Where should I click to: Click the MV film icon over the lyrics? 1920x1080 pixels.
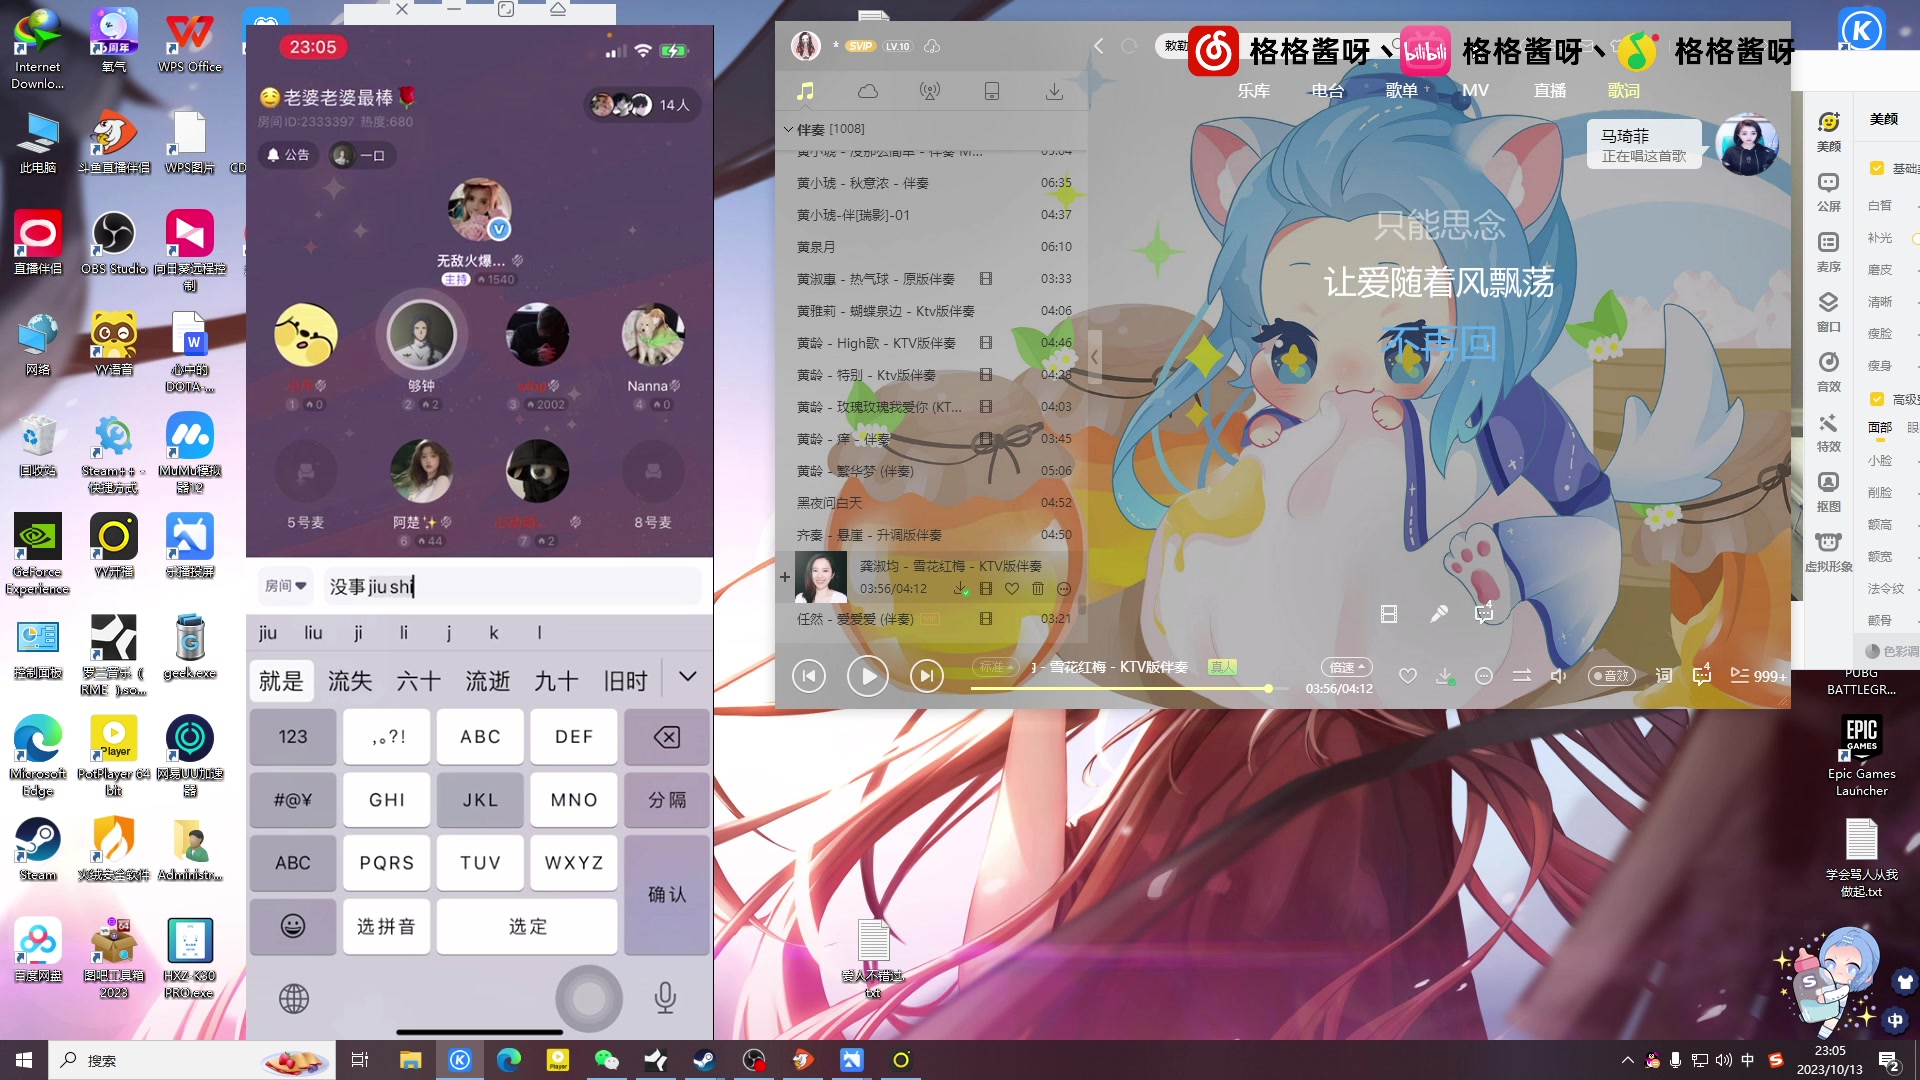click(x=1389, y=614)
